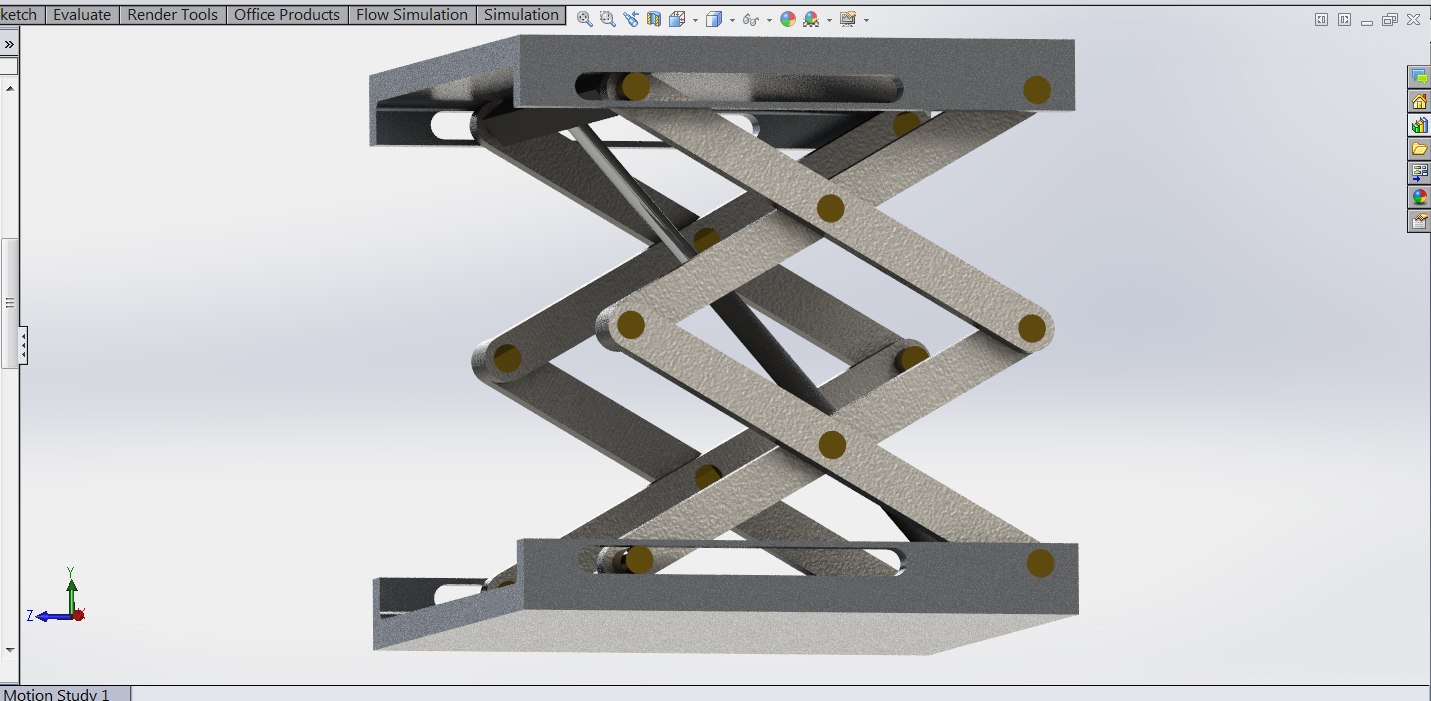
Task: Toggle the Hide/Show Items eyeglasses icon
Action: [752, 17]
